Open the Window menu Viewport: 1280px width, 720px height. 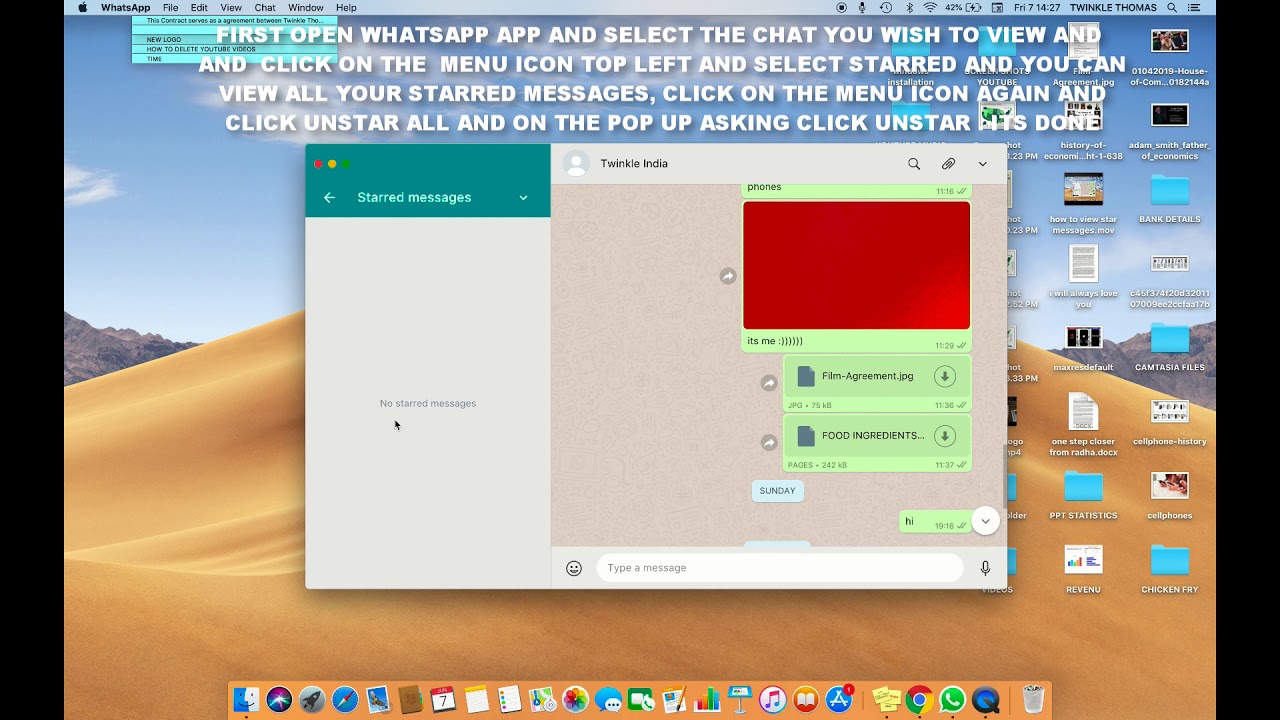306,7
